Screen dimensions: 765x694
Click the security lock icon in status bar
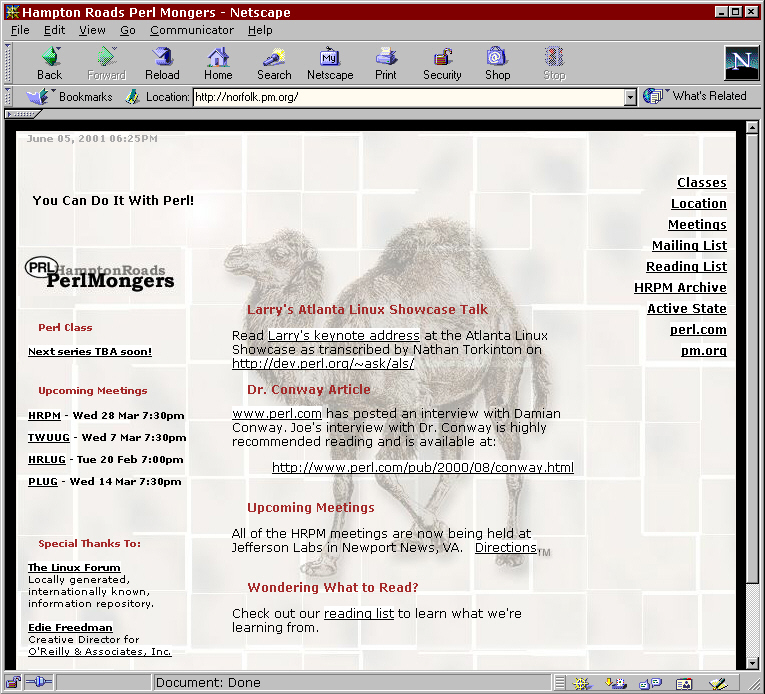(13, 682)
